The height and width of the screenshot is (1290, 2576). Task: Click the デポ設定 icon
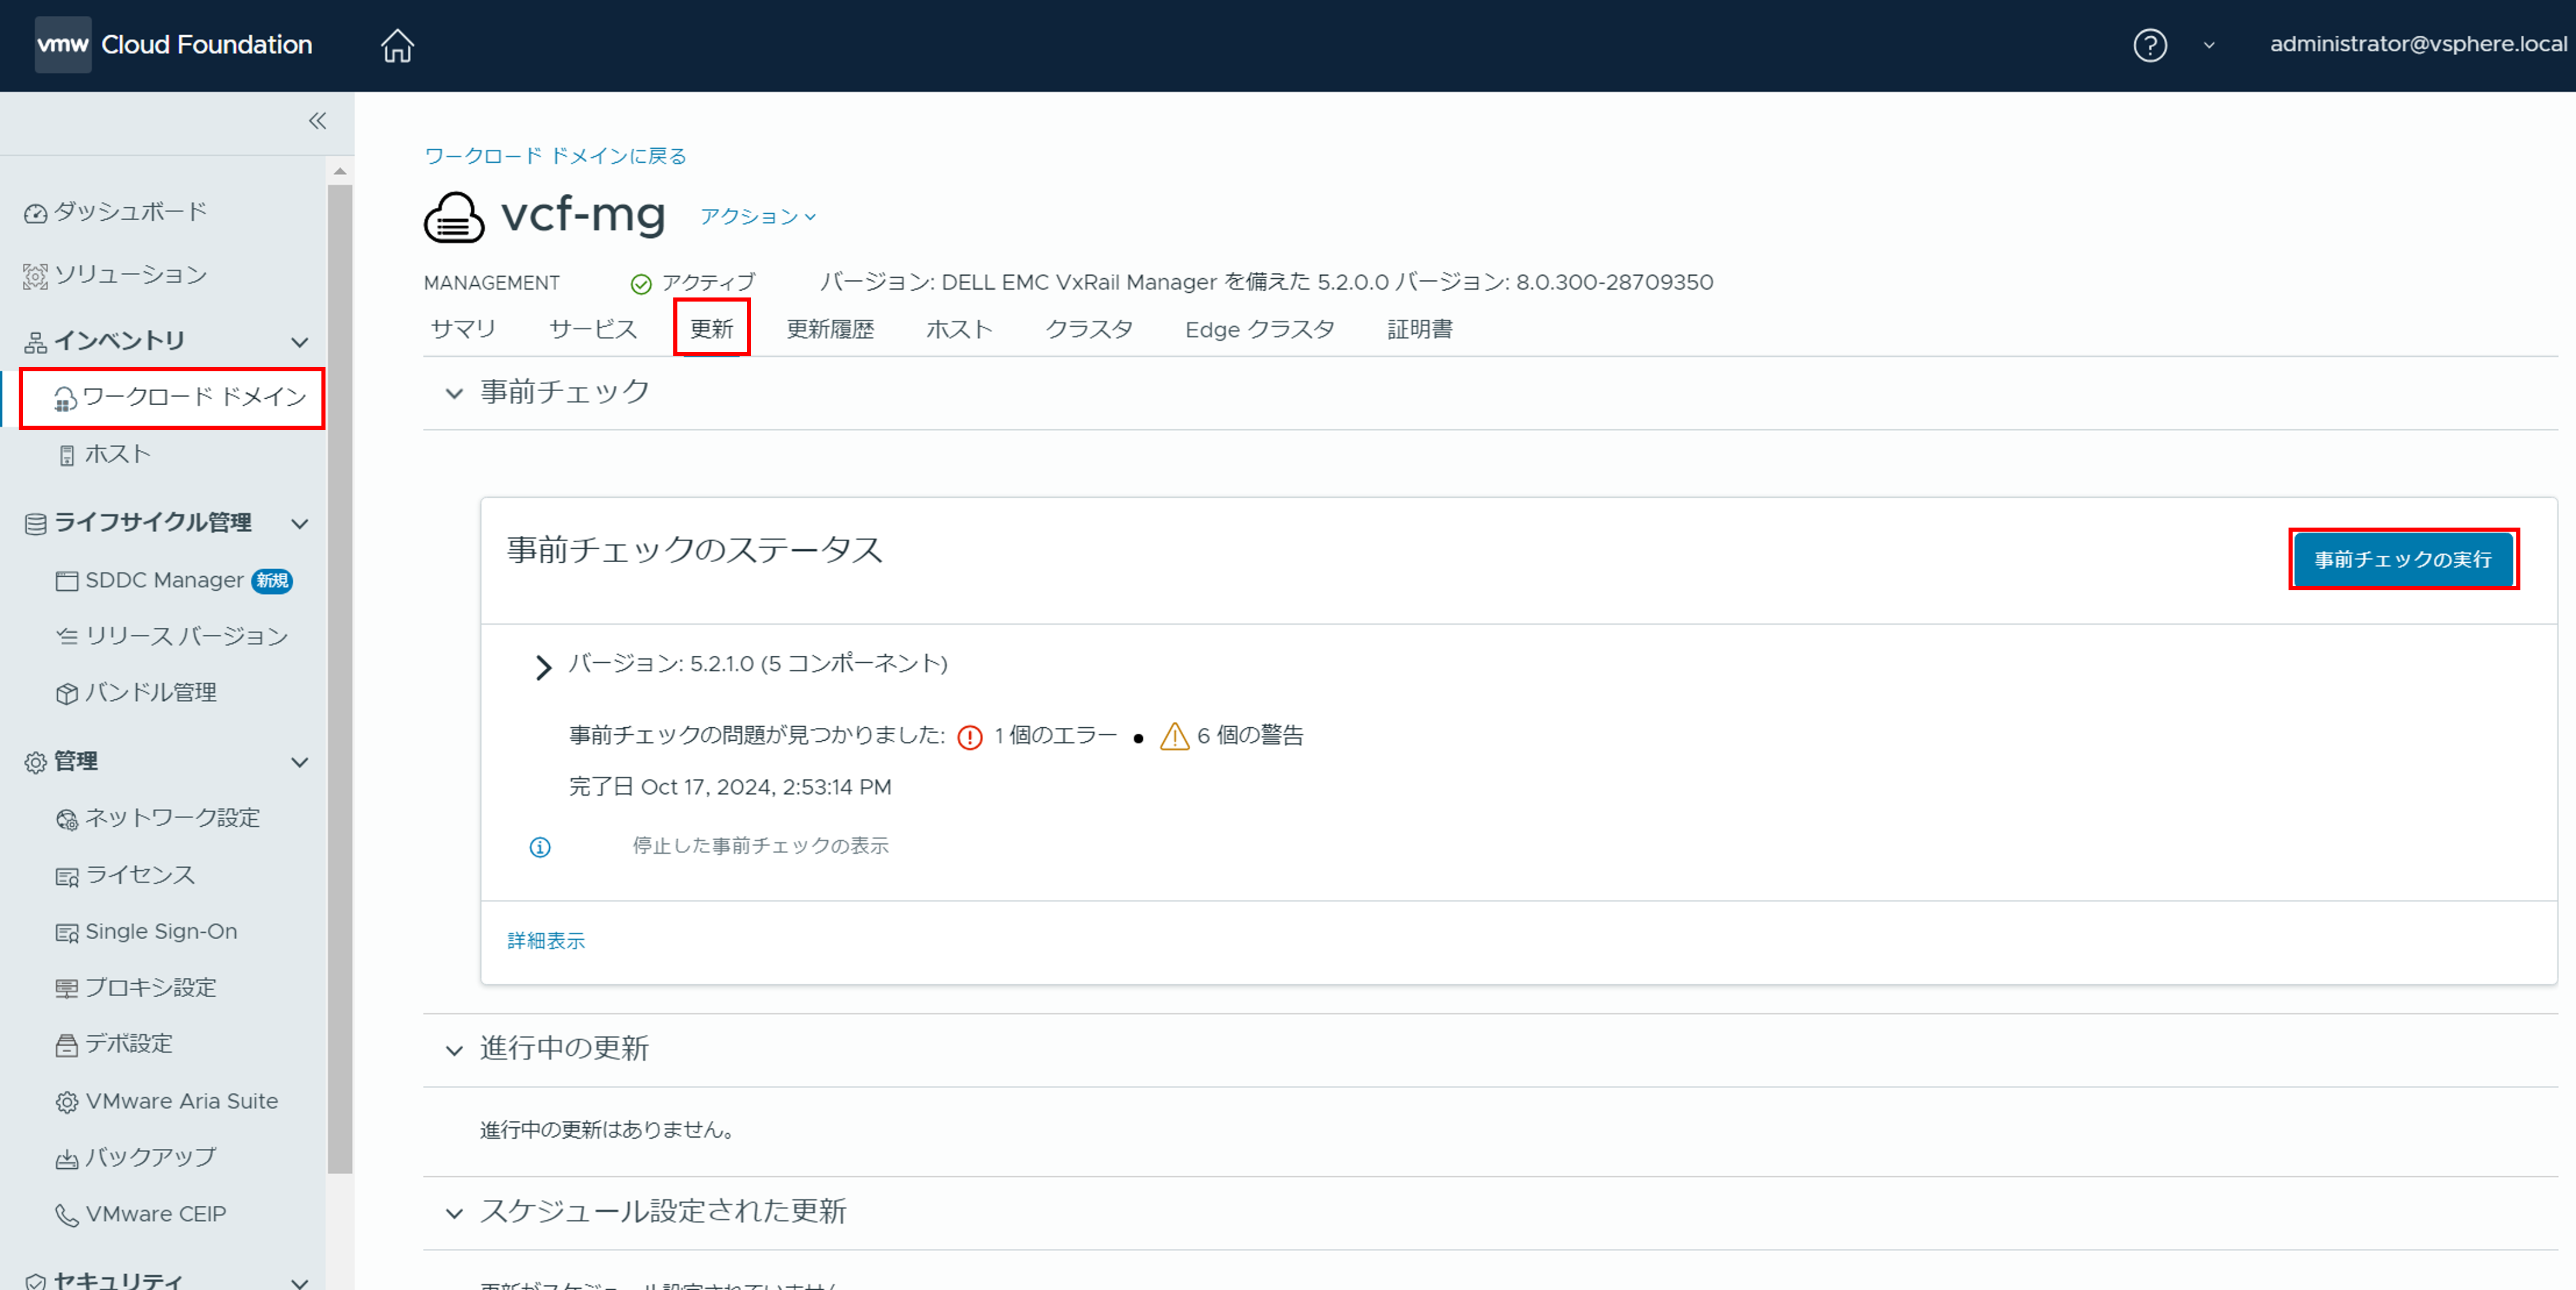pos(66,1045)
